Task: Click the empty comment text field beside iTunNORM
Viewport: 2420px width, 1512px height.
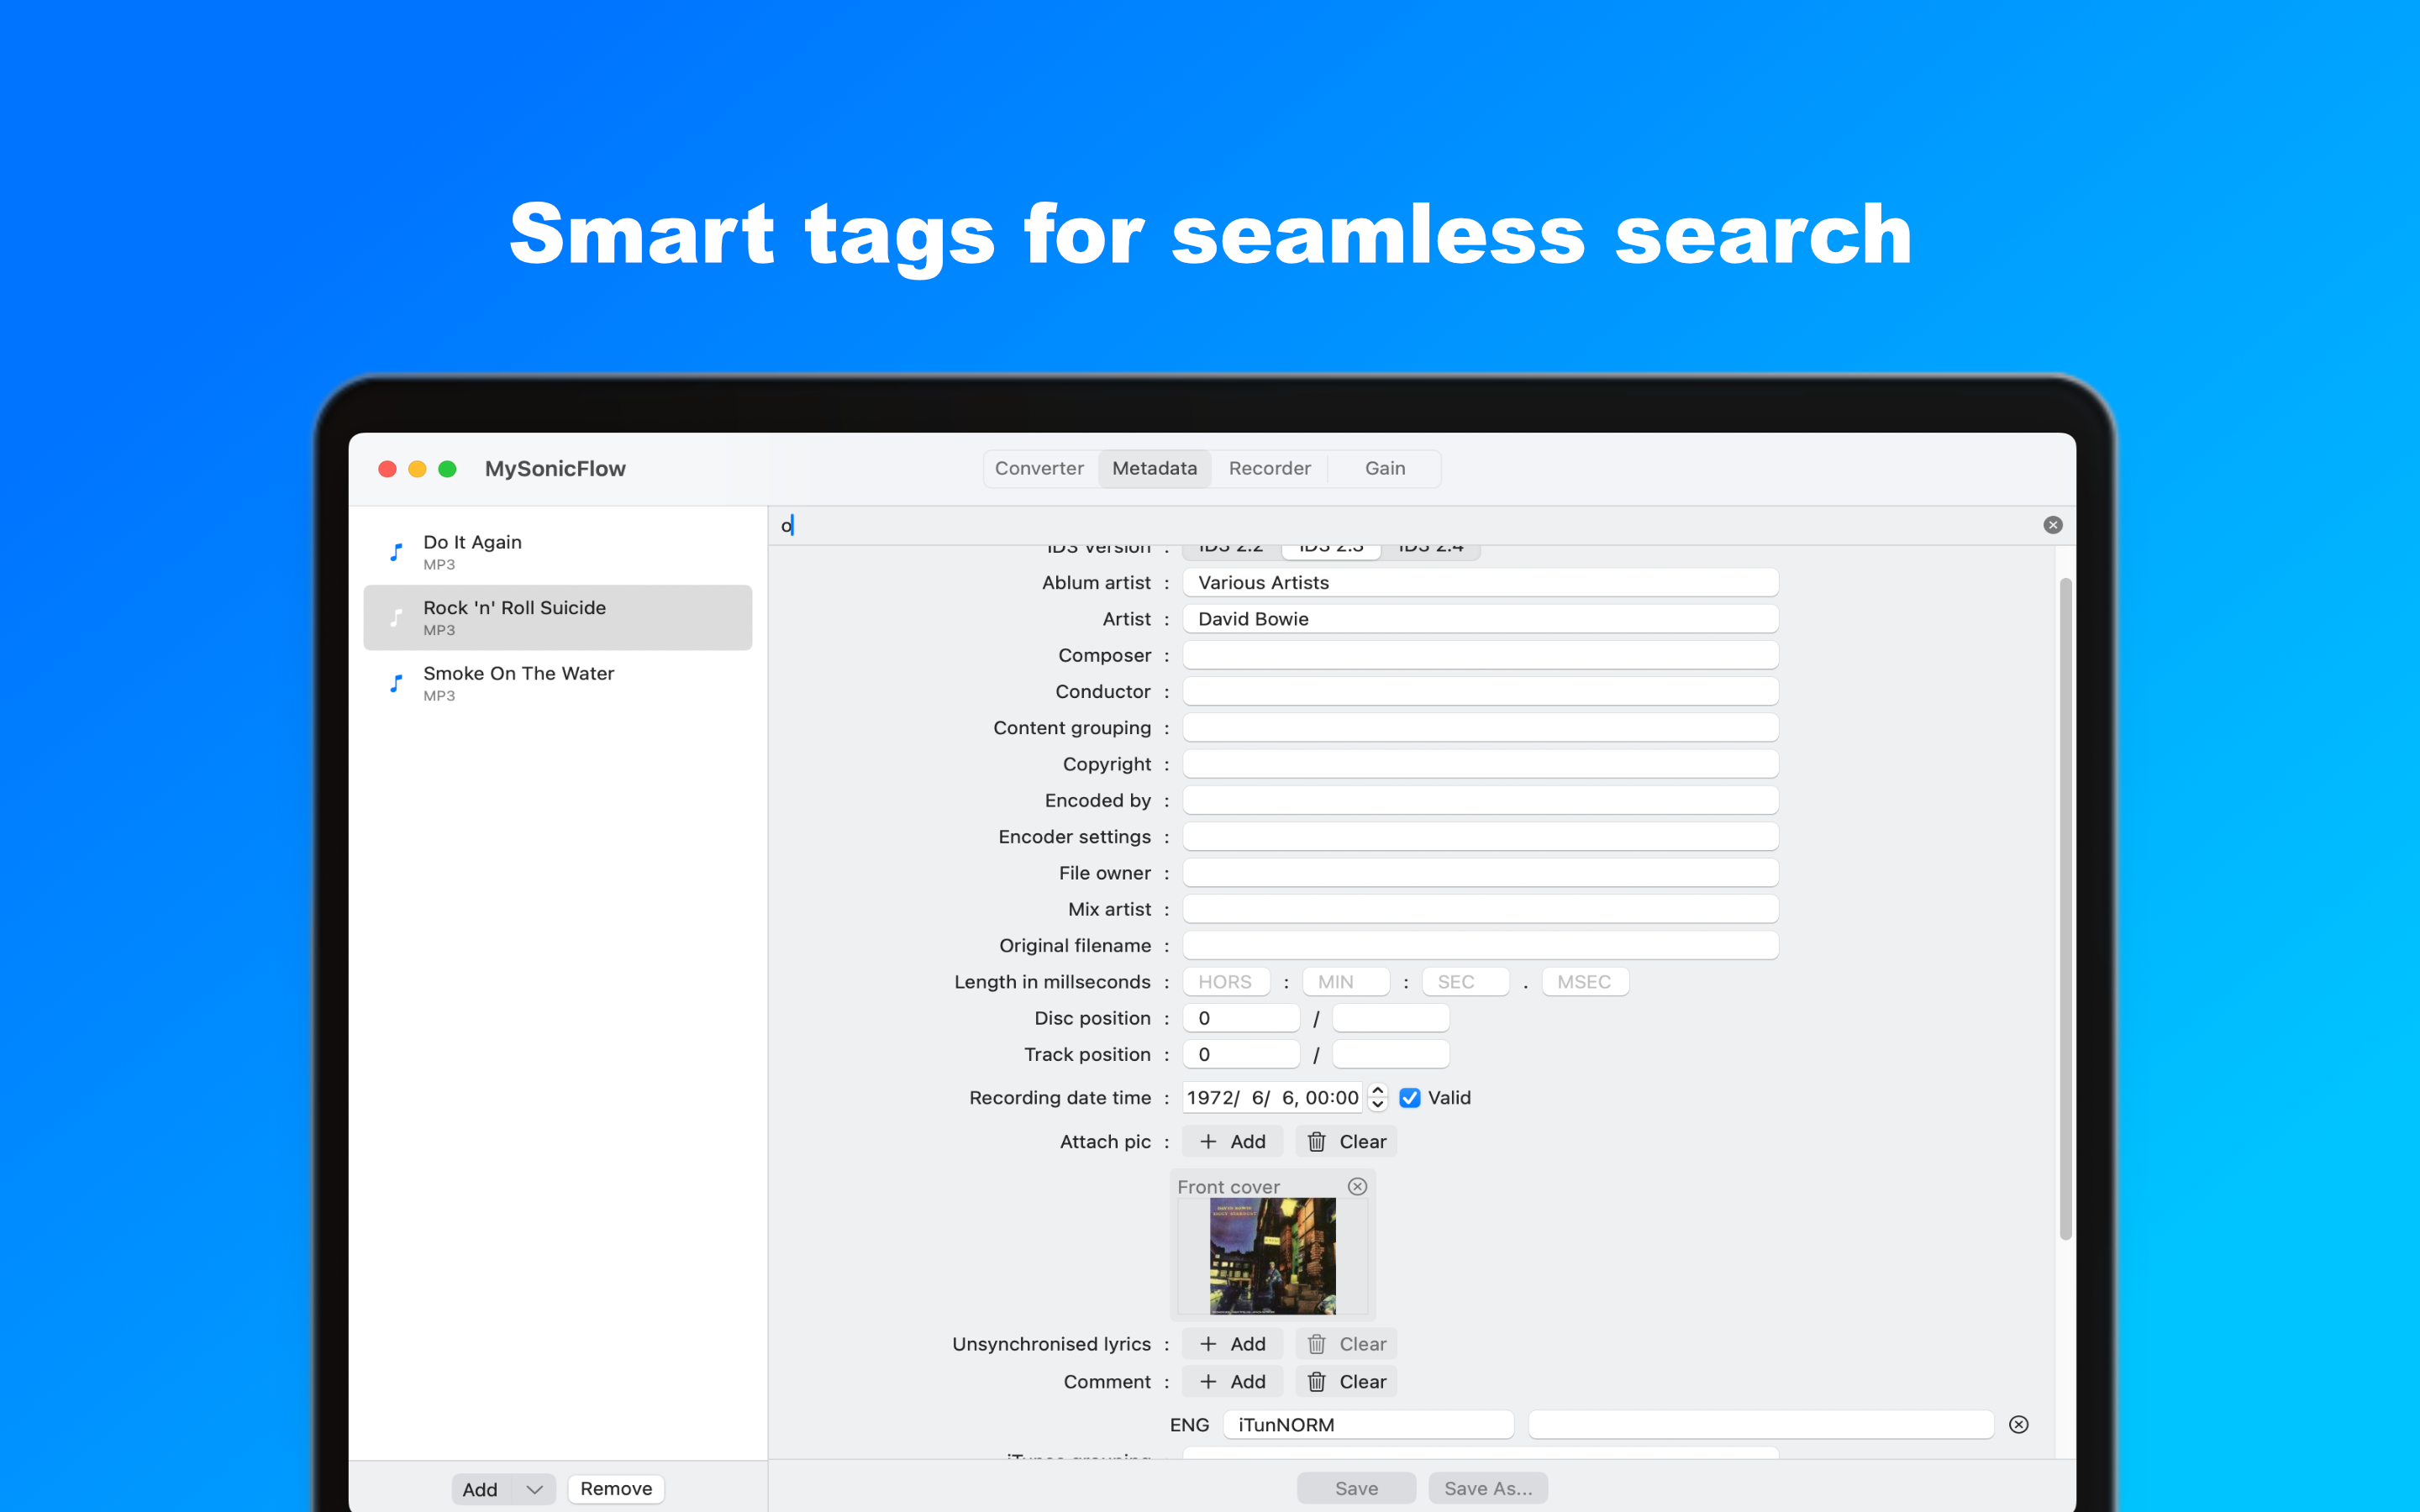Action: point(1761,1424)
